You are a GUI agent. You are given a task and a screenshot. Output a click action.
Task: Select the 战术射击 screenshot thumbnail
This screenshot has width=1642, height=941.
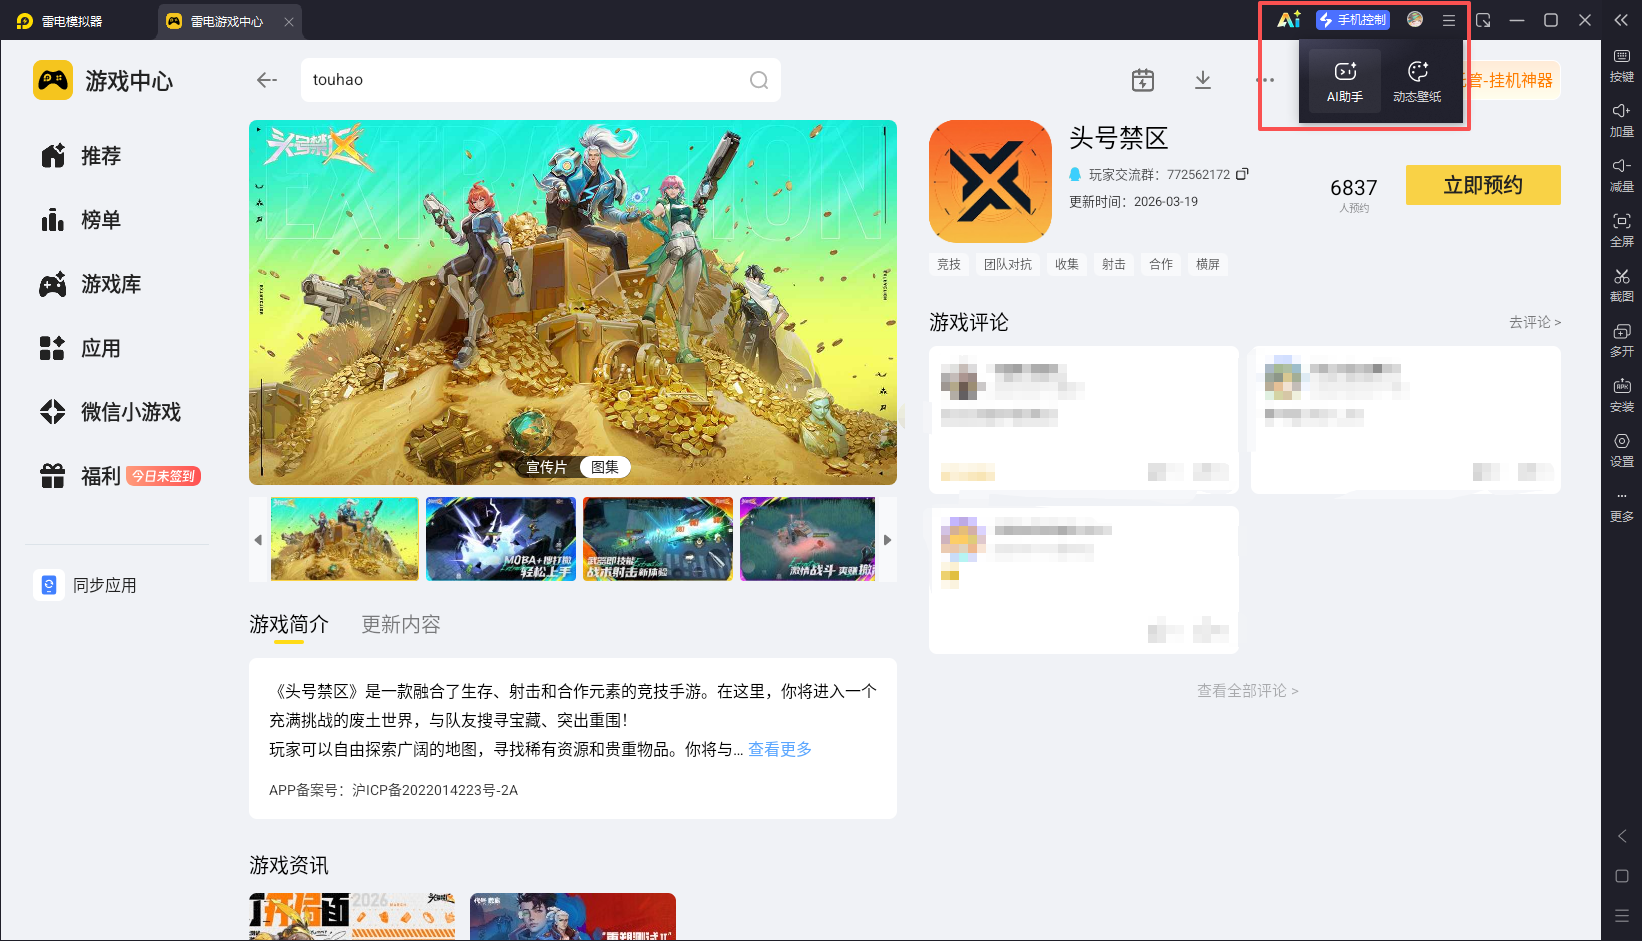point(658,539)
